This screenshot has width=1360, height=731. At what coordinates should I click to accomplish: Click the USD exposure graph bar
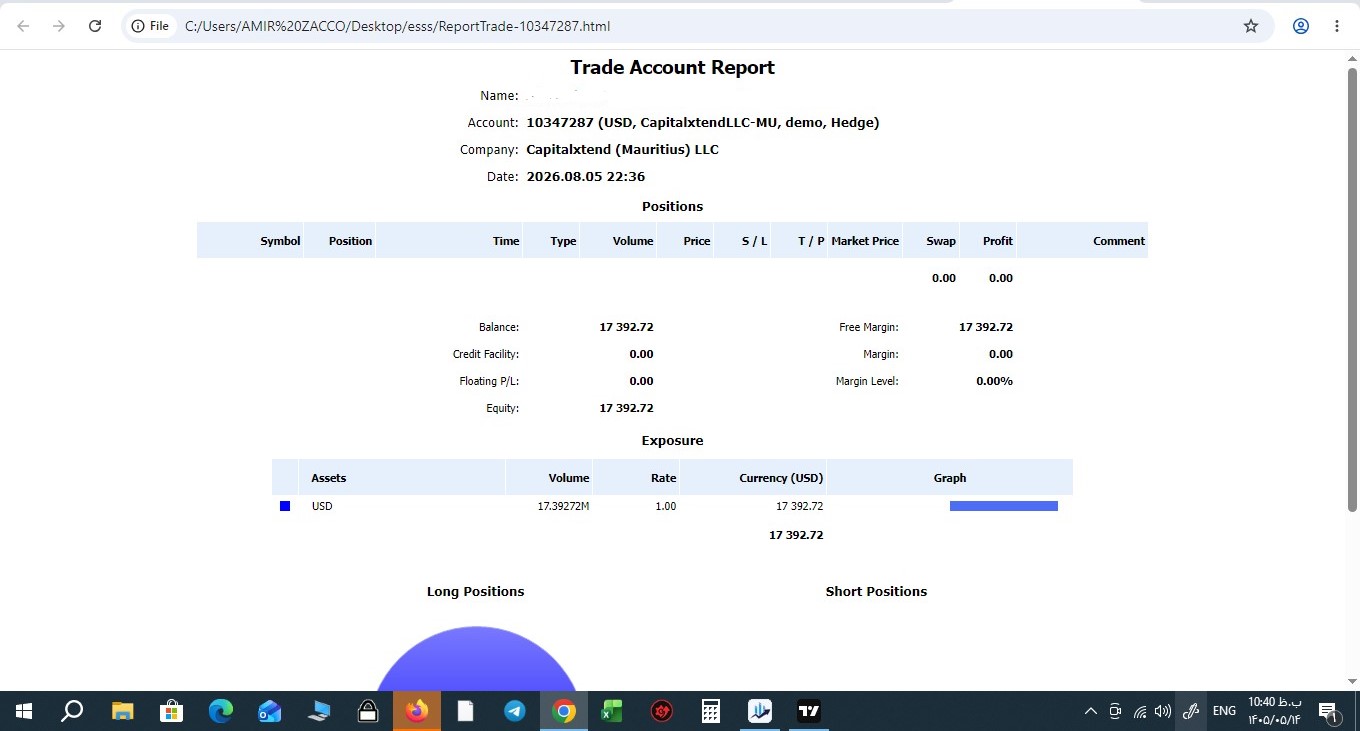pyautogui.click(x=1004, y=506)
